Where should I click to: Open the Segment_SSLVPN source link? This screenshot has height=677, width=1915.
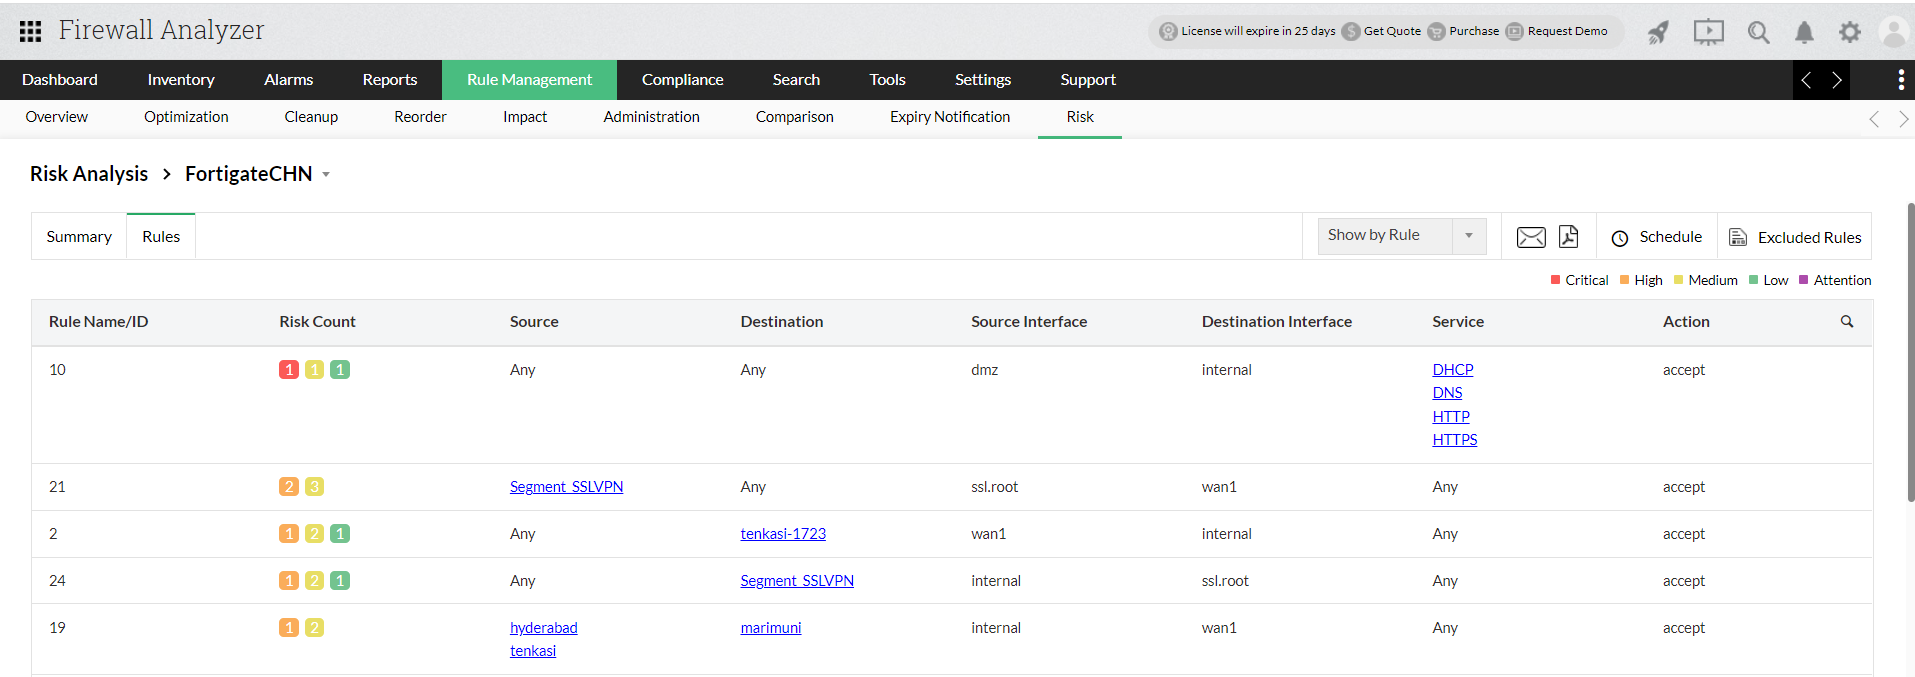pos(566,487)
